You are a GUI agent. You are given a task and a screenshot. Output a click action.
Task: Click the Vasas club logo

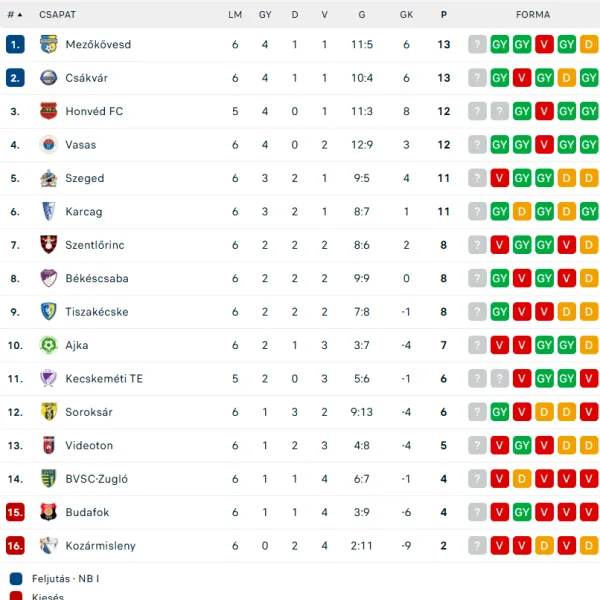[x=49, y=145]
